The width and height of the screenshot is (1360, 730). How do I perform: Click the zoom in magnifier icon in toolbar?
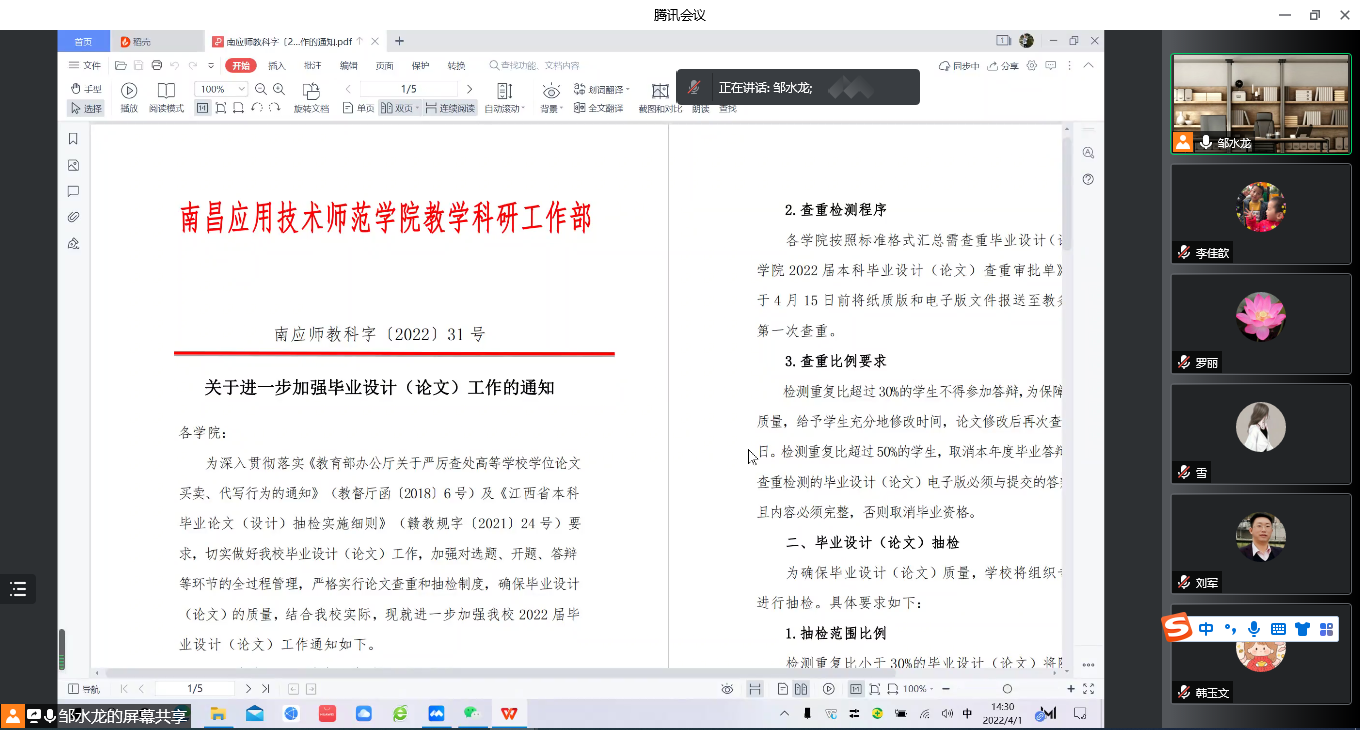(x=280, y=89)
